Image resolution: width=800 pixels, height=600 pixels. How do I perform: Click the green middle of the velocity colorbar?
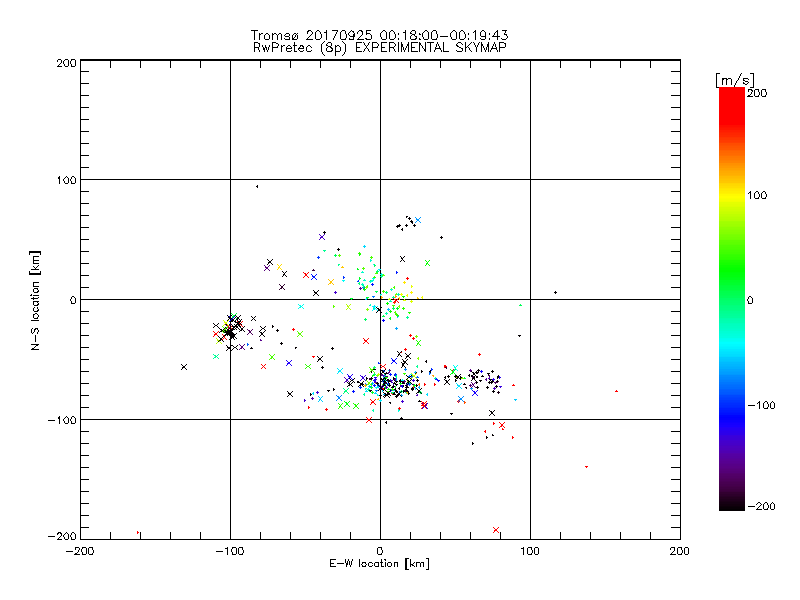(x=732, y=299)
